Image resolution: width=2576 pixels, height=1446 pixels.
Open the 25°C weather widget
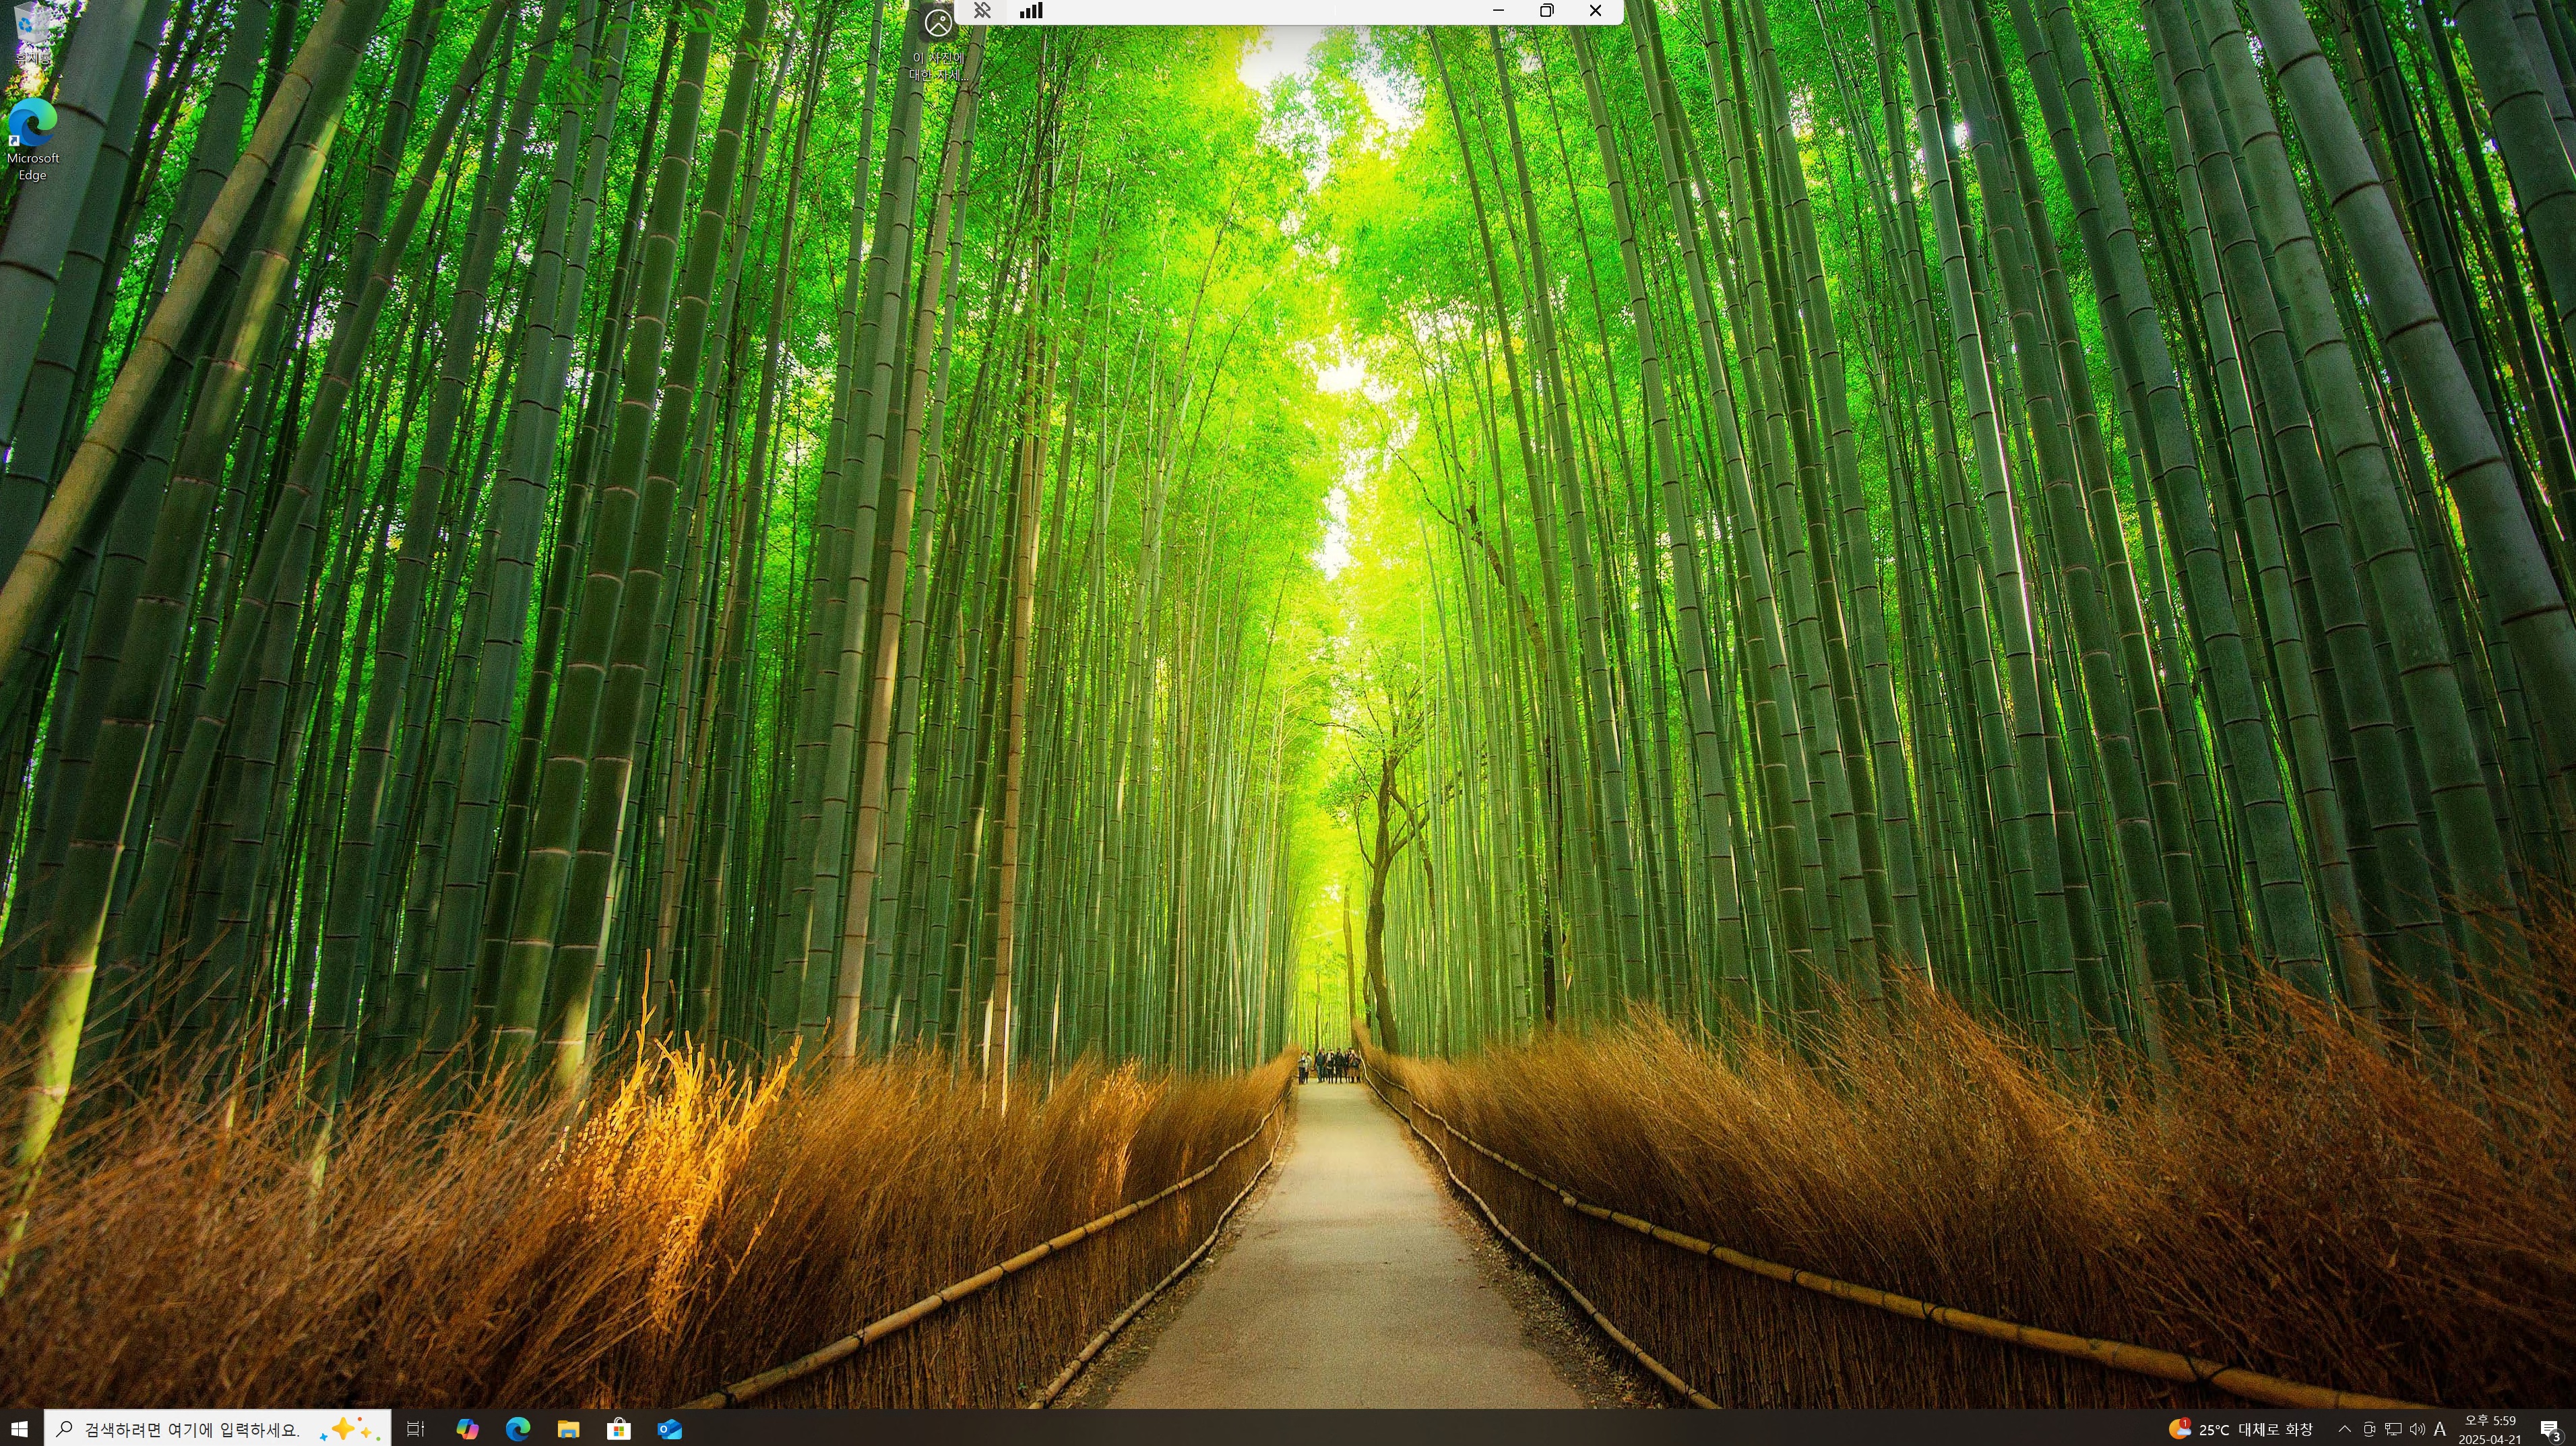point(2240,1429)
